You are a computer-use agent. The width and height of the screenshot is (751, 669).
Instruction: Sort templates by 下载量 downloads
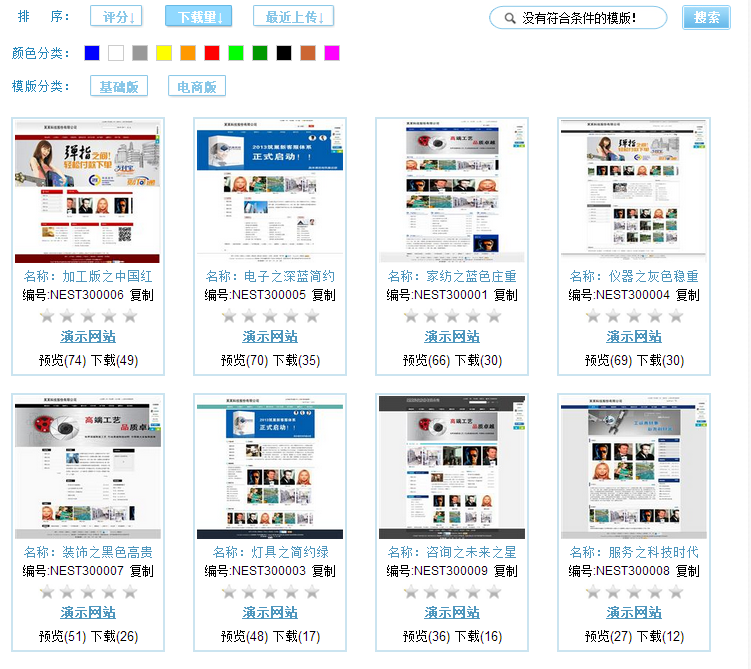198,17
